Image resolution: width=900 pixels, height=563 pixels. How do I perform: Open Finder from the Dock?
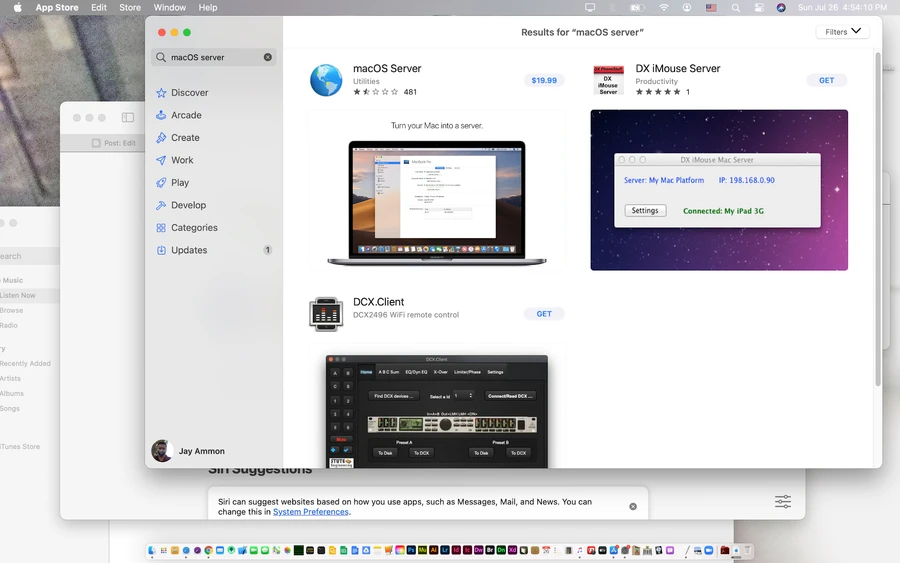click(152, 550)
